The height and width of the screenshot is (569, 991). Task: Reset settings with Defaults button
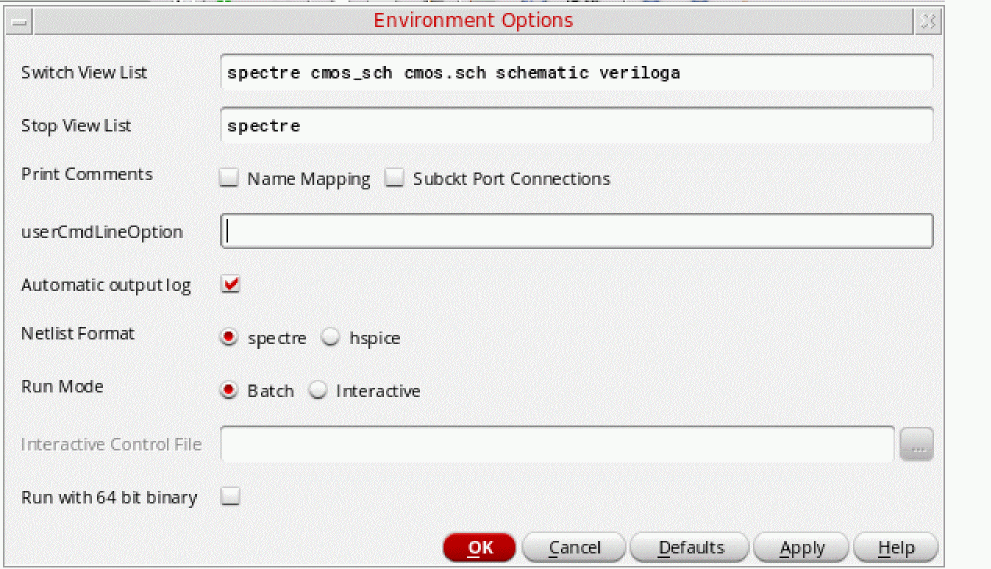pos(690,548)
